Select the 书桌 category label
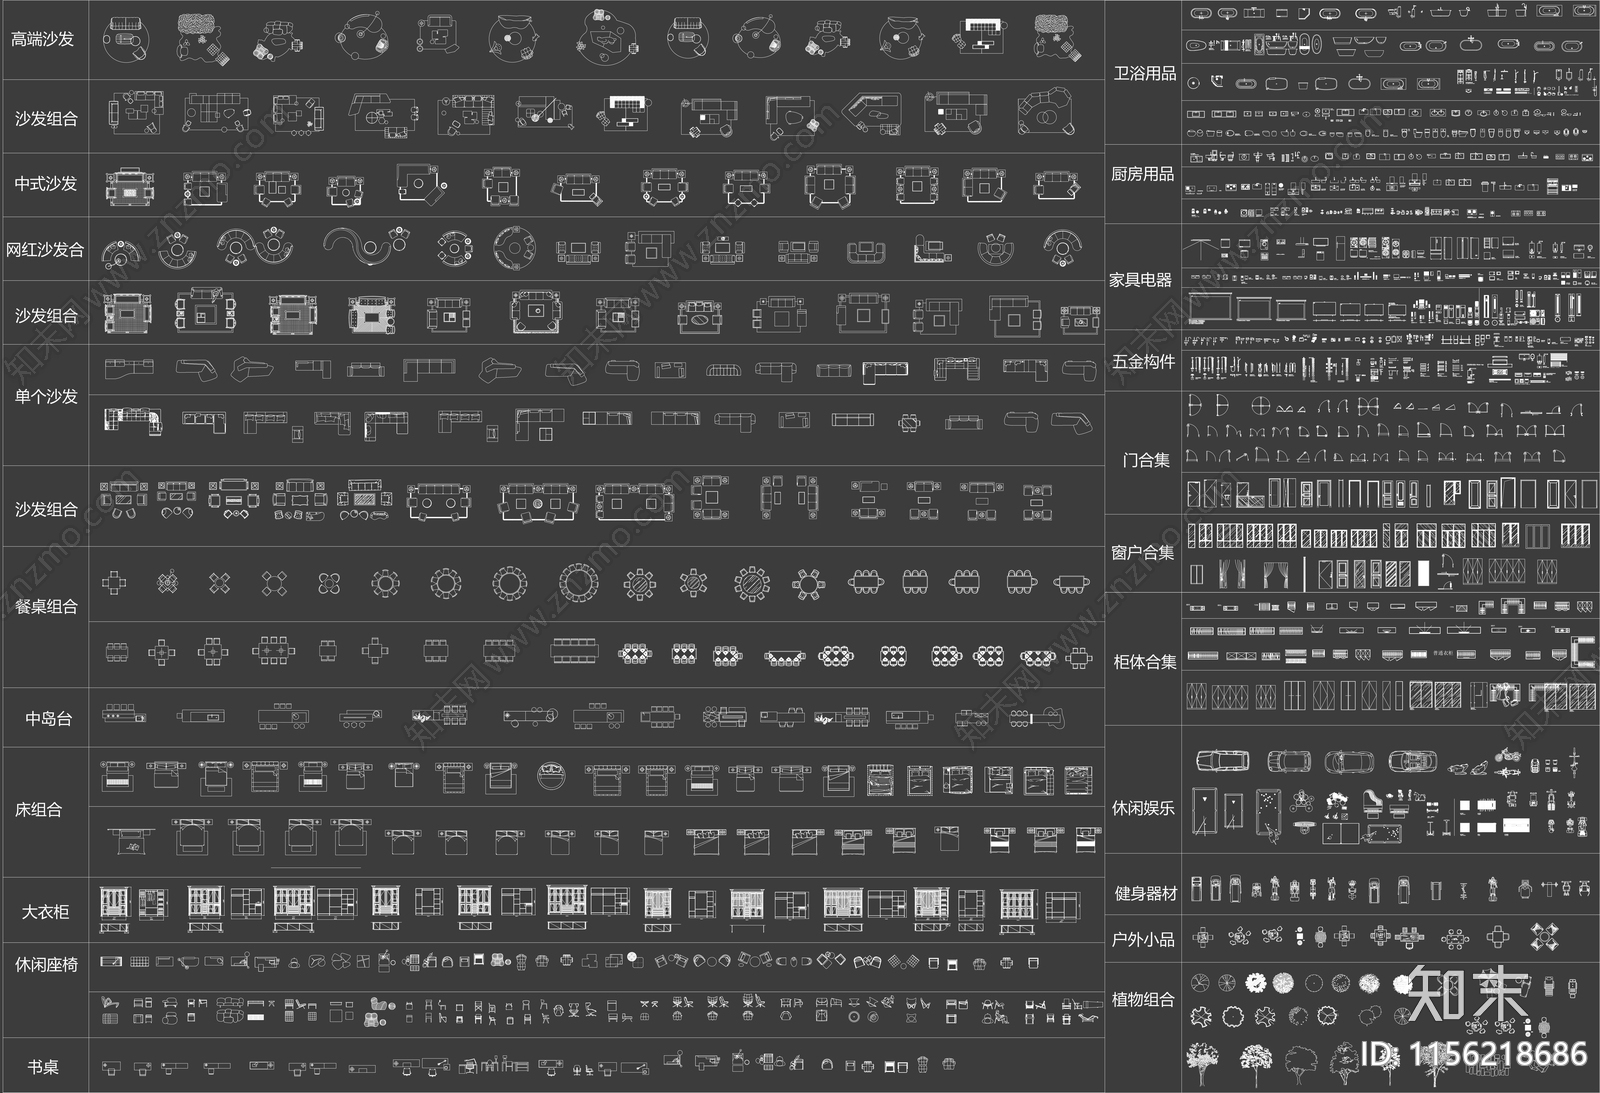 click(42, 1068)
